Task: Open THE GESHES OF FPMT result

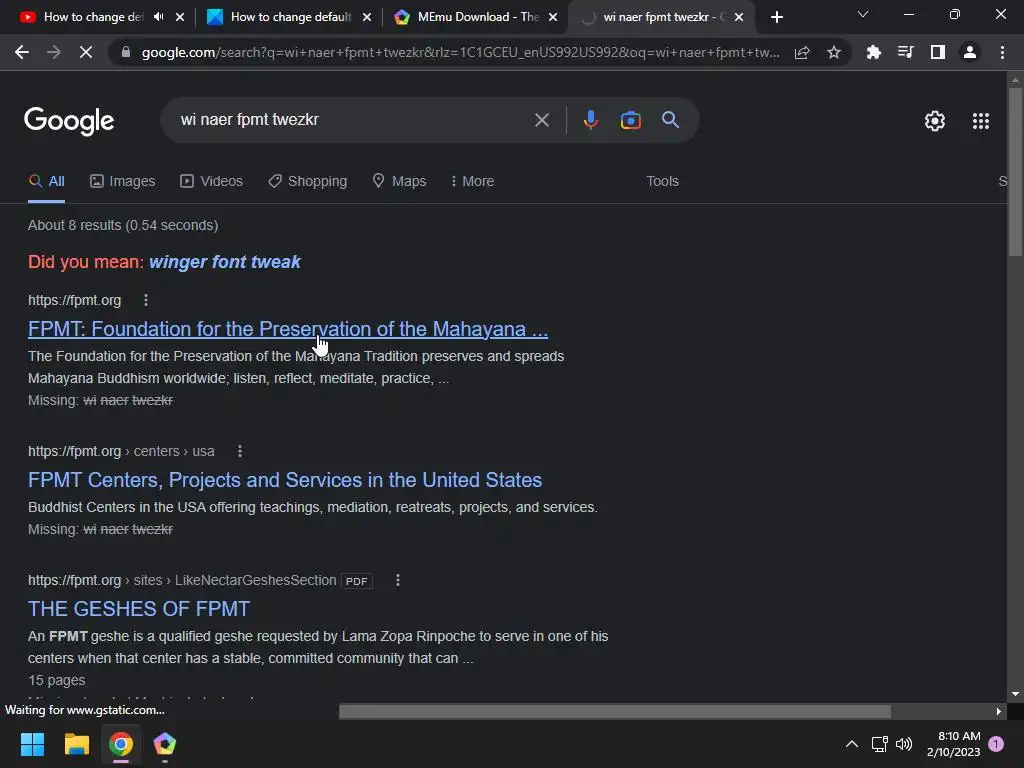Action: coord(138,609)
